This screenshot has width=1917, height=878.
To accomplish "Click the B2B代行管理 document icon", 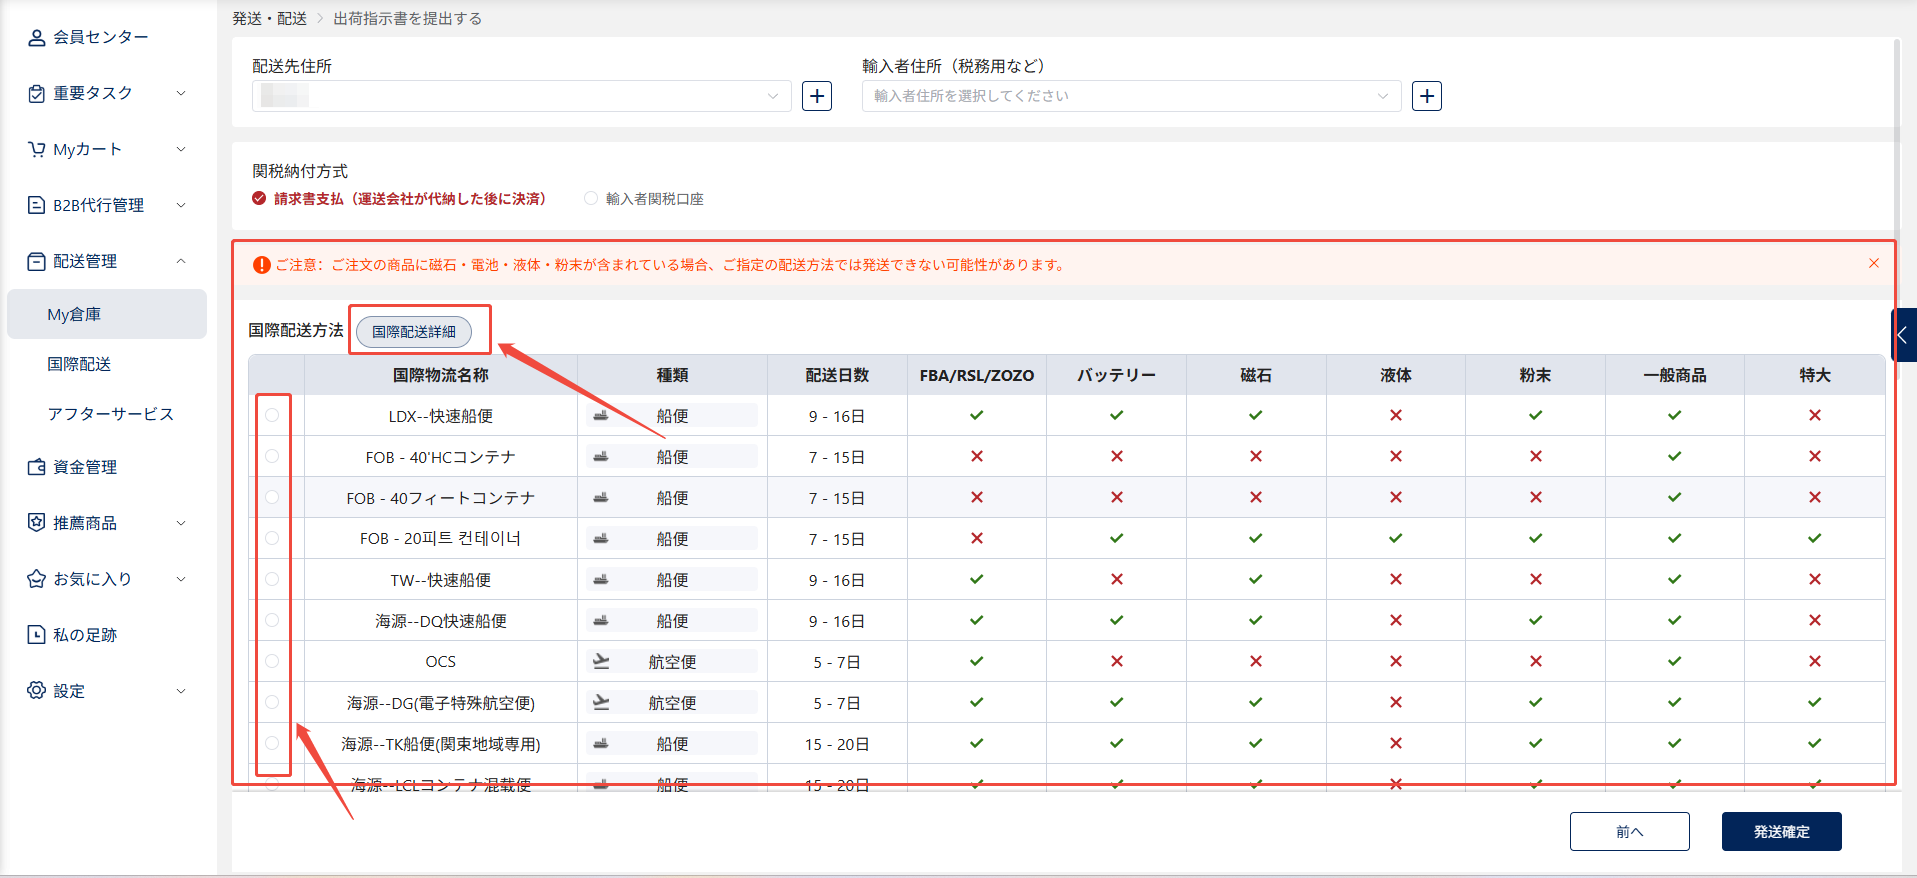I will 37,205.
